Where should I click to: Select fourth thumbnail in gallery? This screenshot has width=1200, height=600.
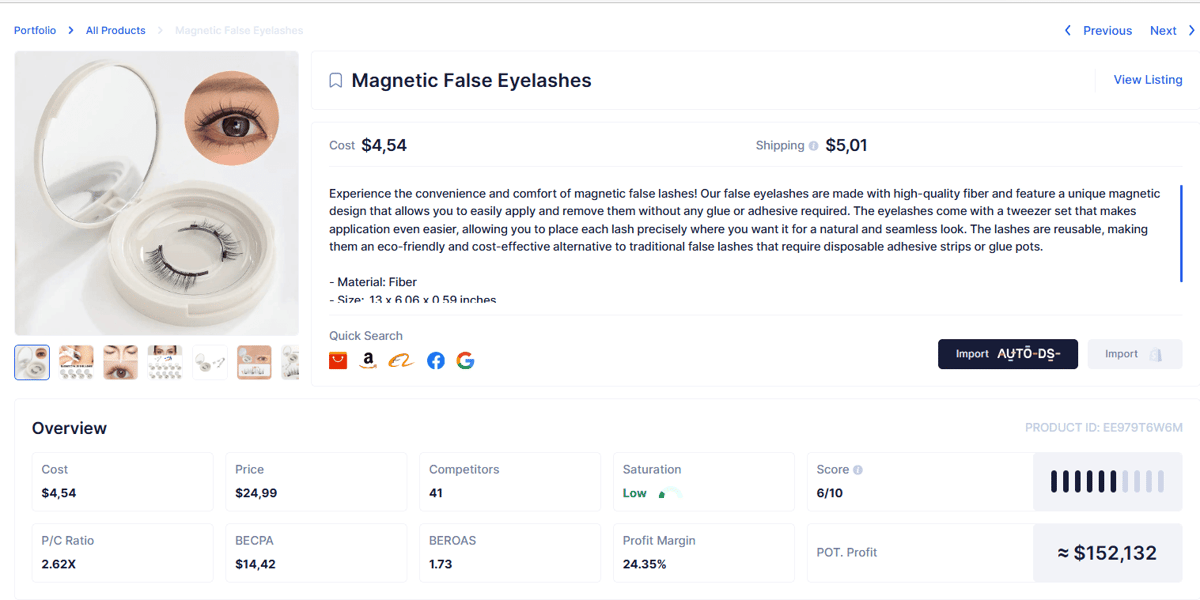[165, 362]
